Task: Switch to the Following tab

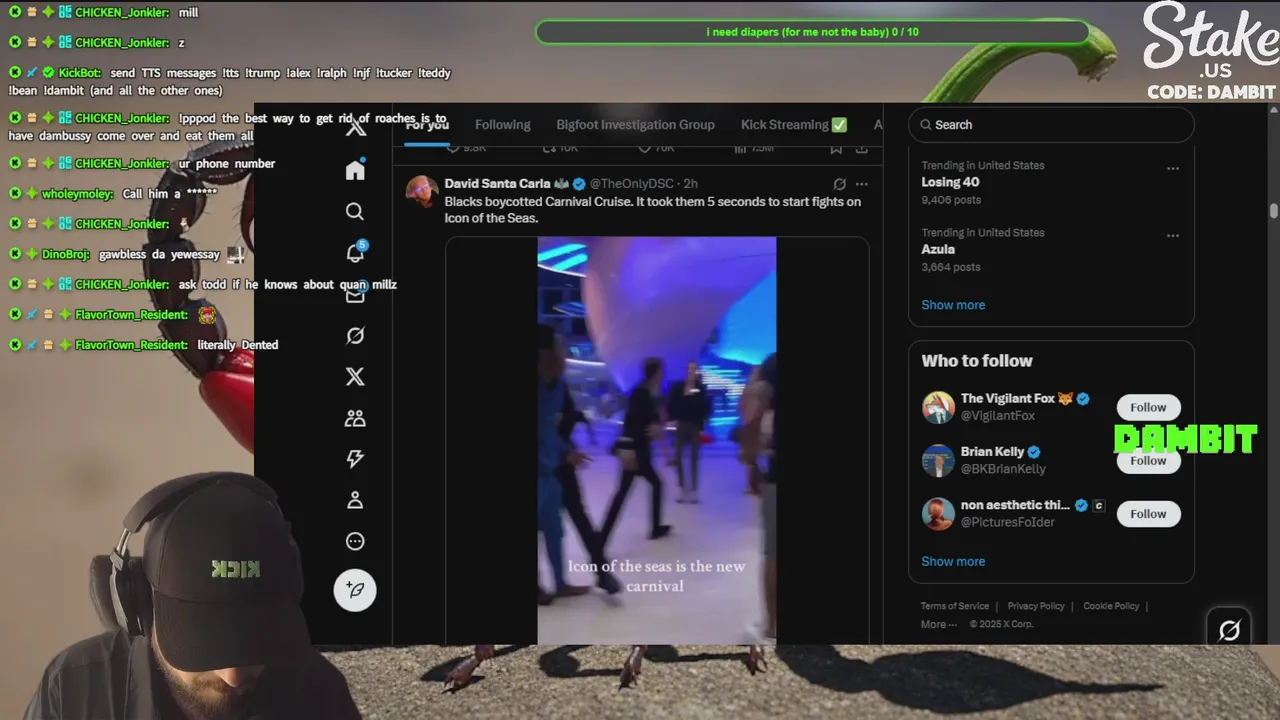Action: pyautogui.click(x=502, y=125)
